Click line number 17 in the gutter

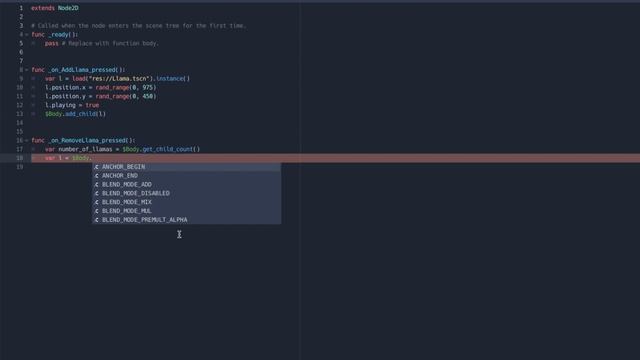point(20,149)
